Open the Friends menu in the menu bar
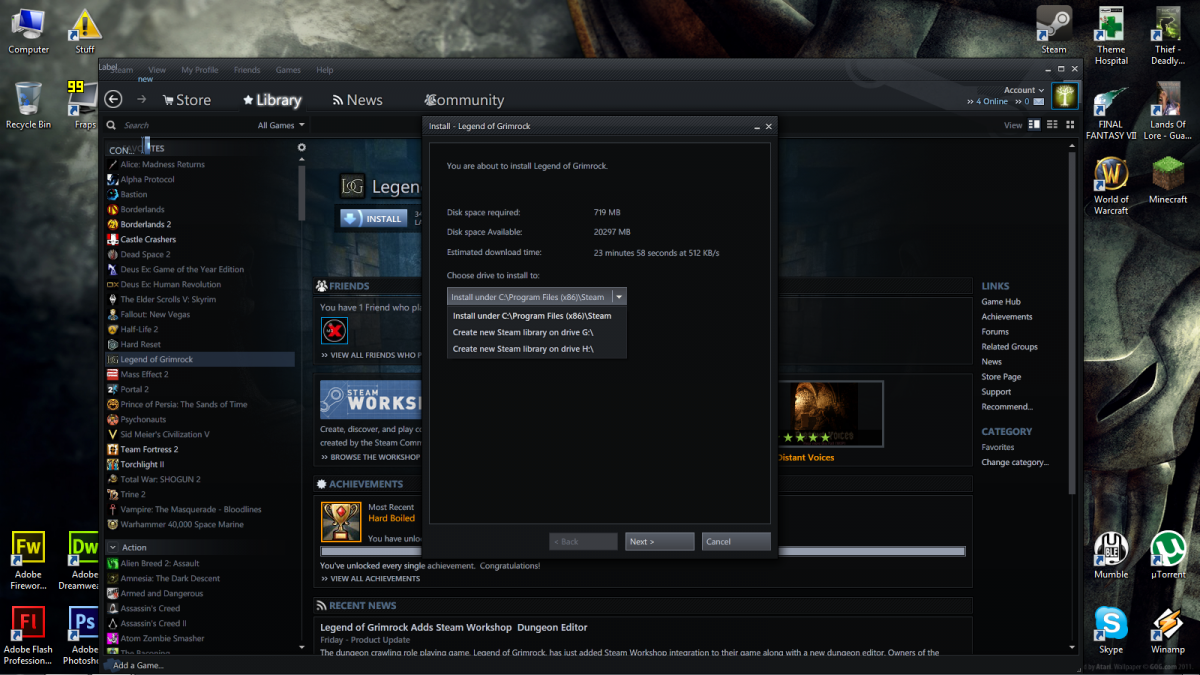 pyautogui.click(x=247, y=70)
